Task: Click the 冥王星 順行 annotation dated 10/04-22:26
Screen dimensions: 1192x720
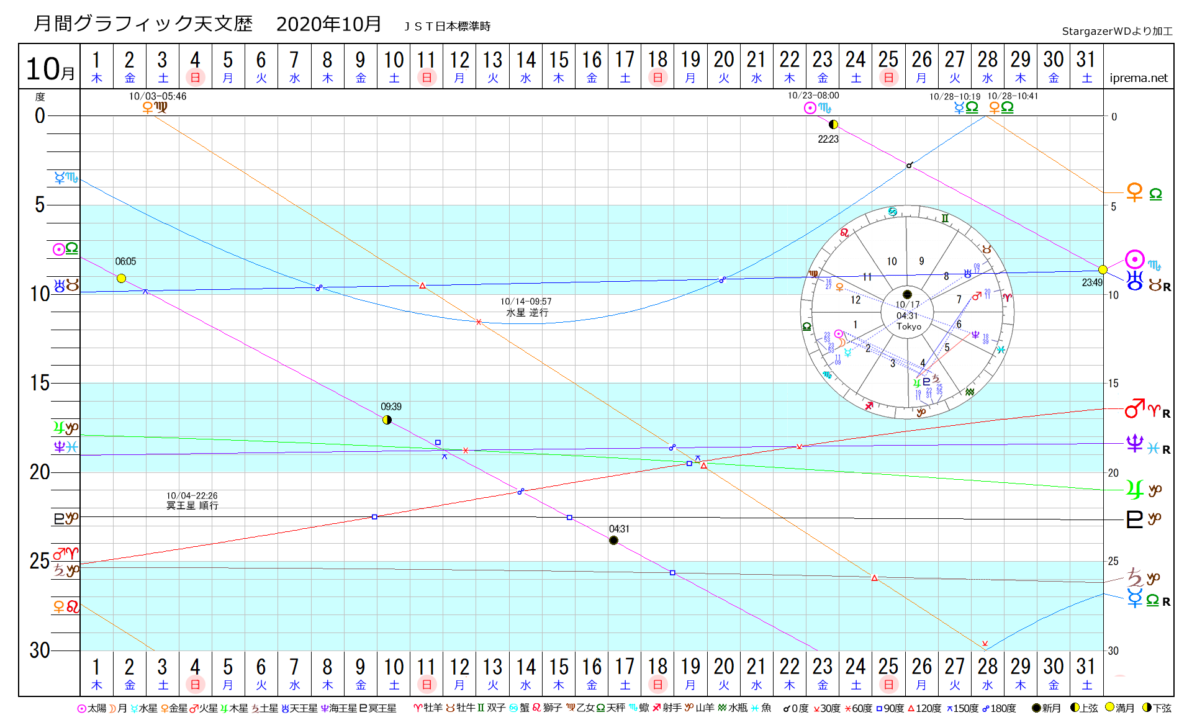Action: [x=192, y=501]
